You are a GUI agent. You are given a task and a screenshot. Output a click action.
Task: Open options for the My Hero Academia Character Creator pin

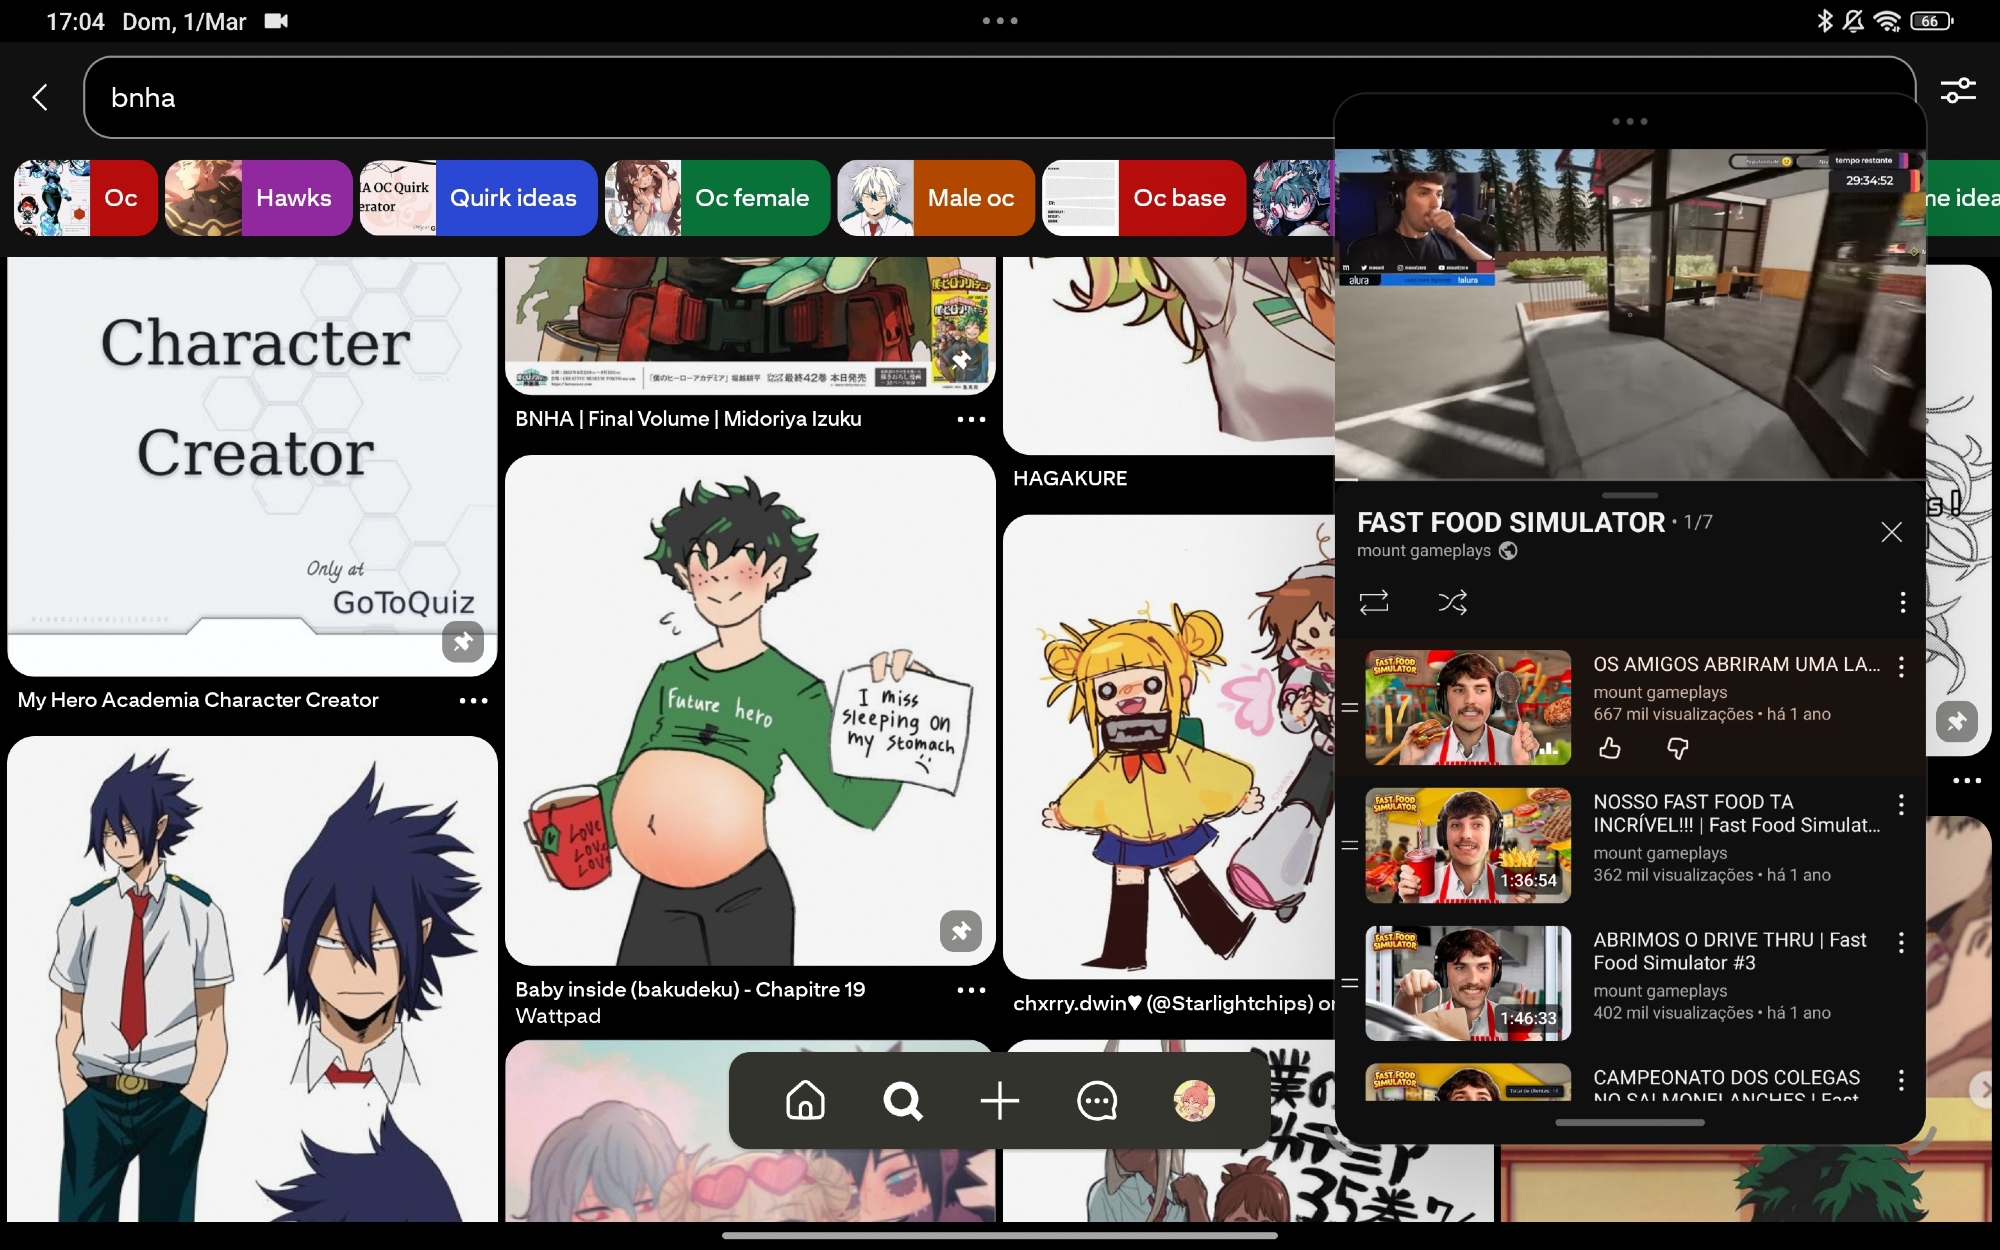pyautogui.click(x=473, y=700)
